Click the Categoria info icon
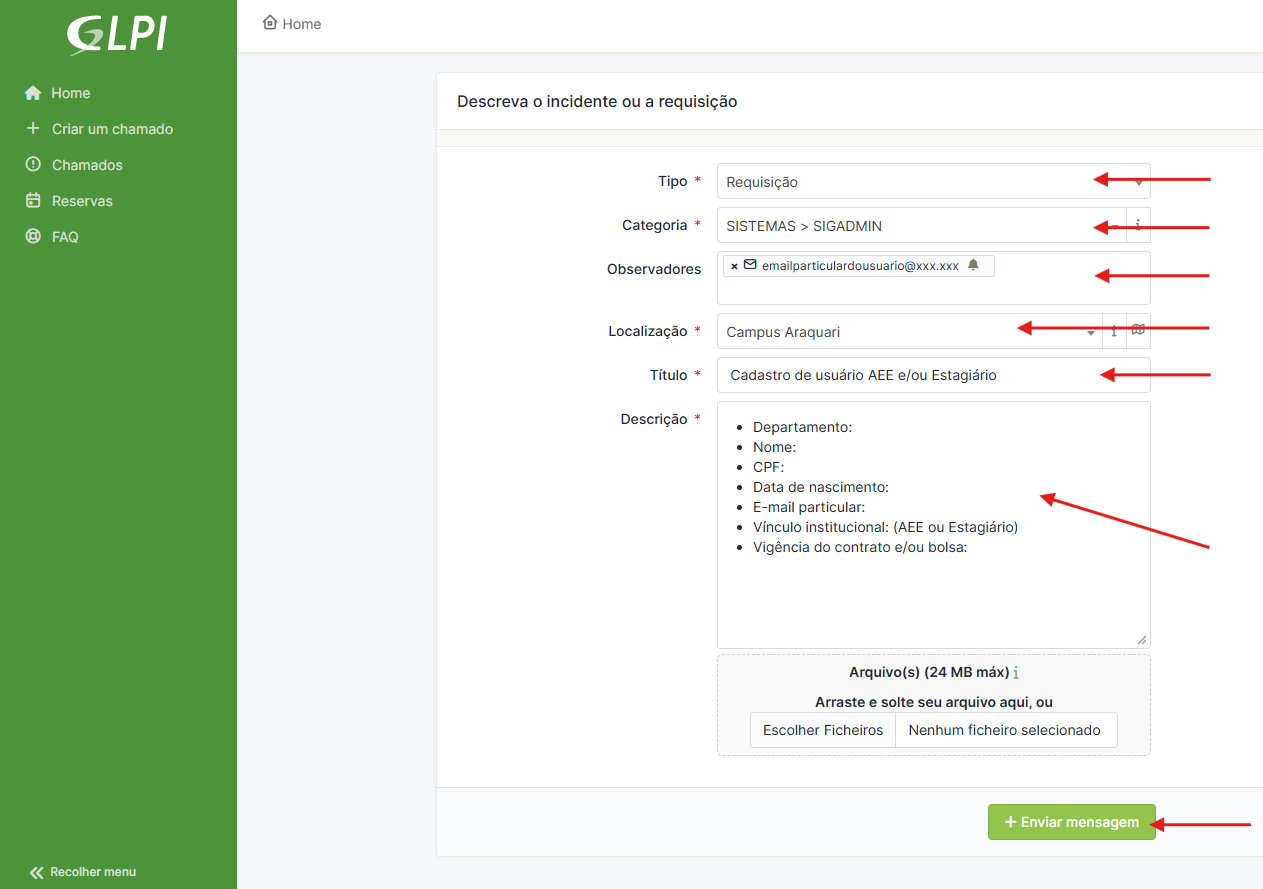 click(1138, 226)
